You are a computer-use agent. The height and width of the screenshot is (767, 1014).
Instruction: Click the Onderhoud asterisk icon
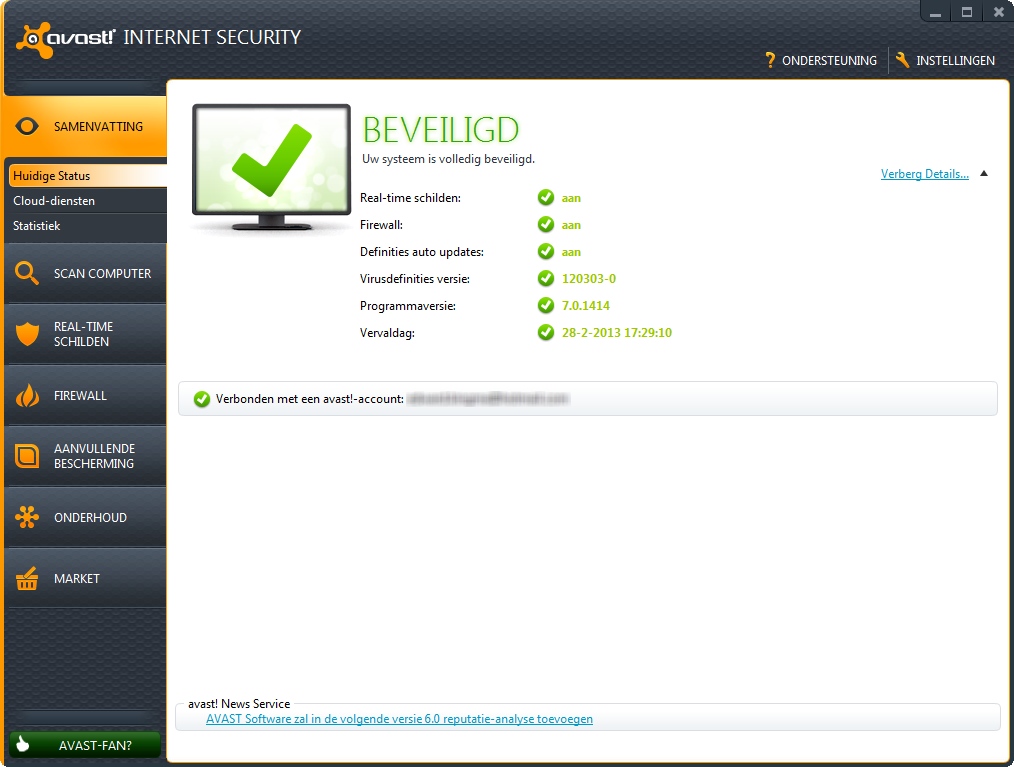pos(27,517)
